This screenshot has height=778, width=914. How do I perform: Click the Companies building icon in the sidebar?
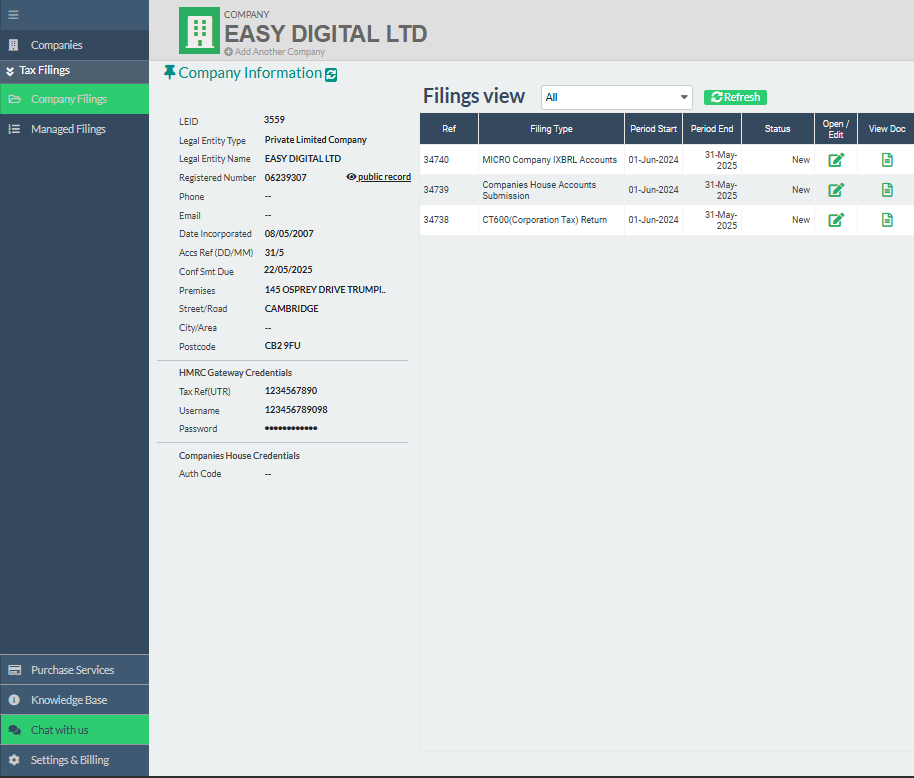tap(13, 45)
